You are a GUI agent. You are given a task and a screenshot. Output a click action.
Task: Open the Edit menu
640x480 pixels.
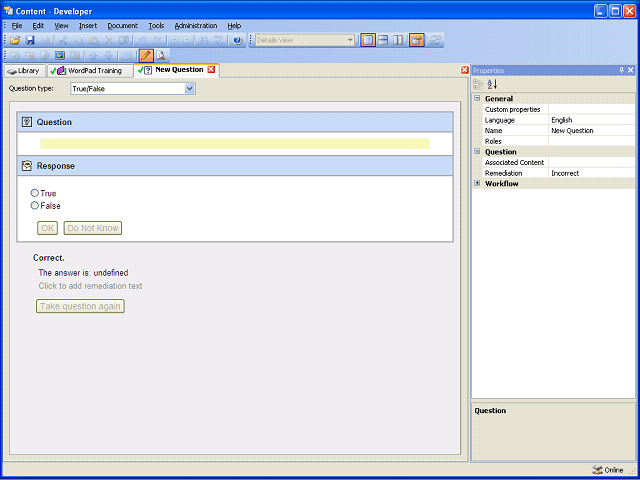(38, 25)
